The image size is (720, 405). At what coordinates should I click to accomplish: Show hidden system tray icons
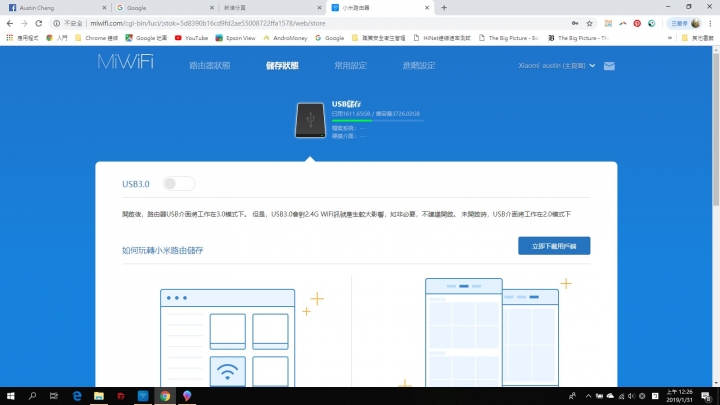[588, 396]
